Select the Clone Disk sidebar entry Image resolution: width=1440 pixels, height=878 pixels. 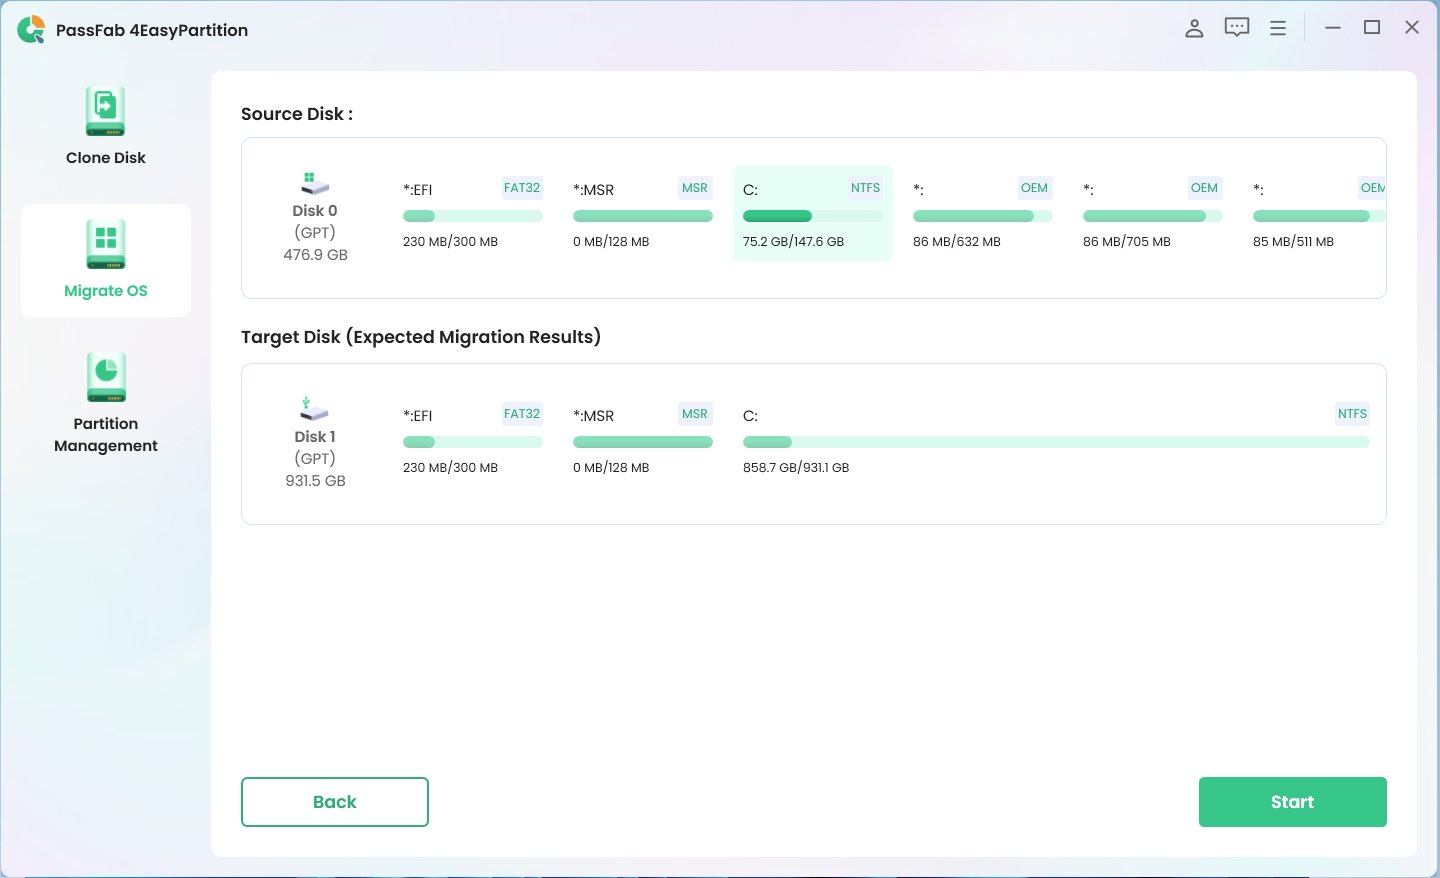point(106,124)
